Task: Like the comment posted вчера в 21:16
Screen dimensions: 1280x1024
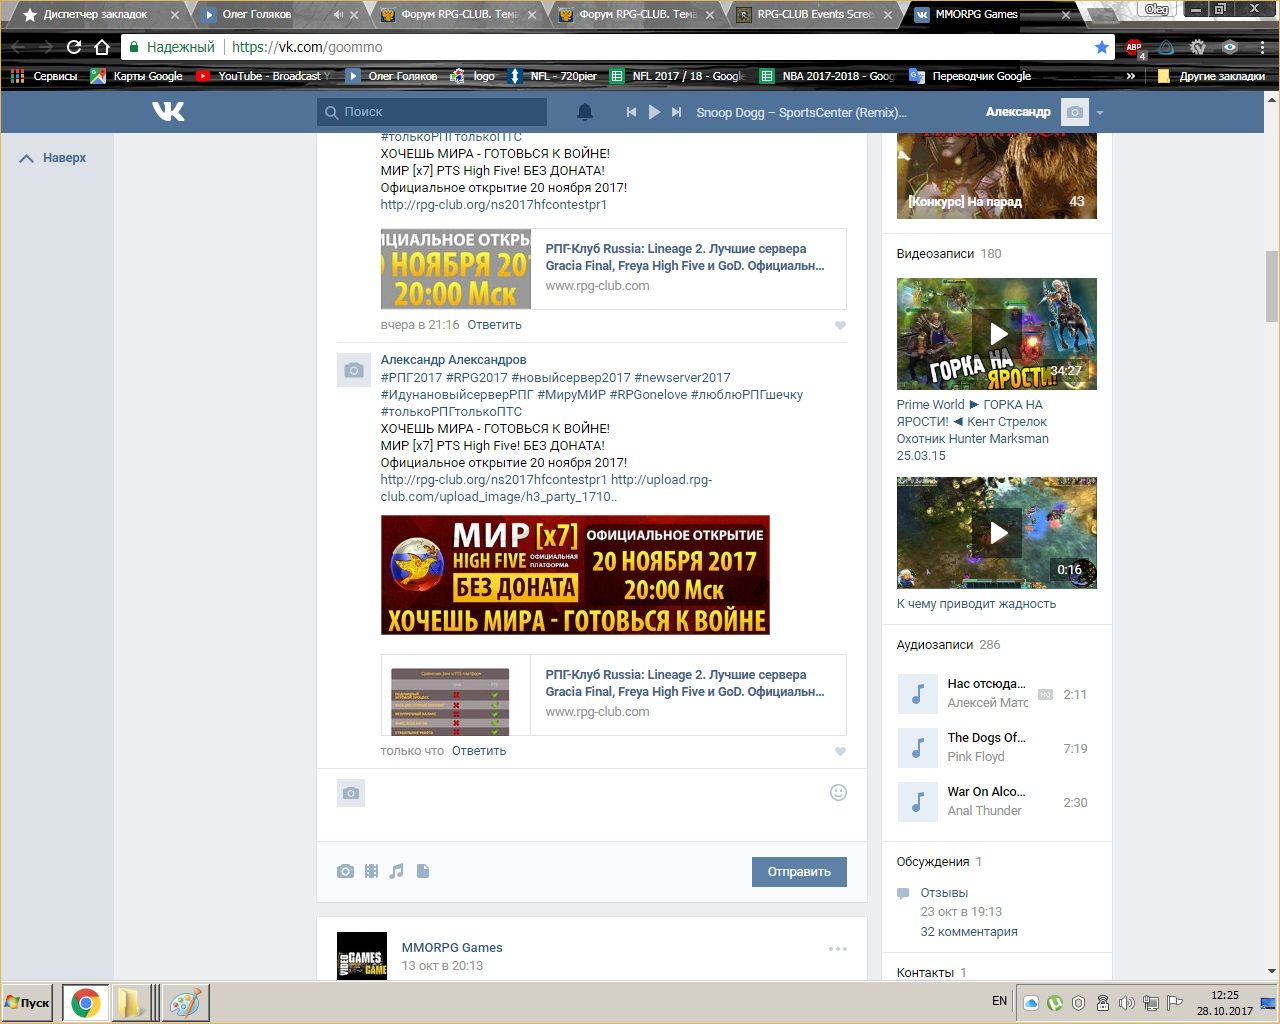Action: [840, 325]
